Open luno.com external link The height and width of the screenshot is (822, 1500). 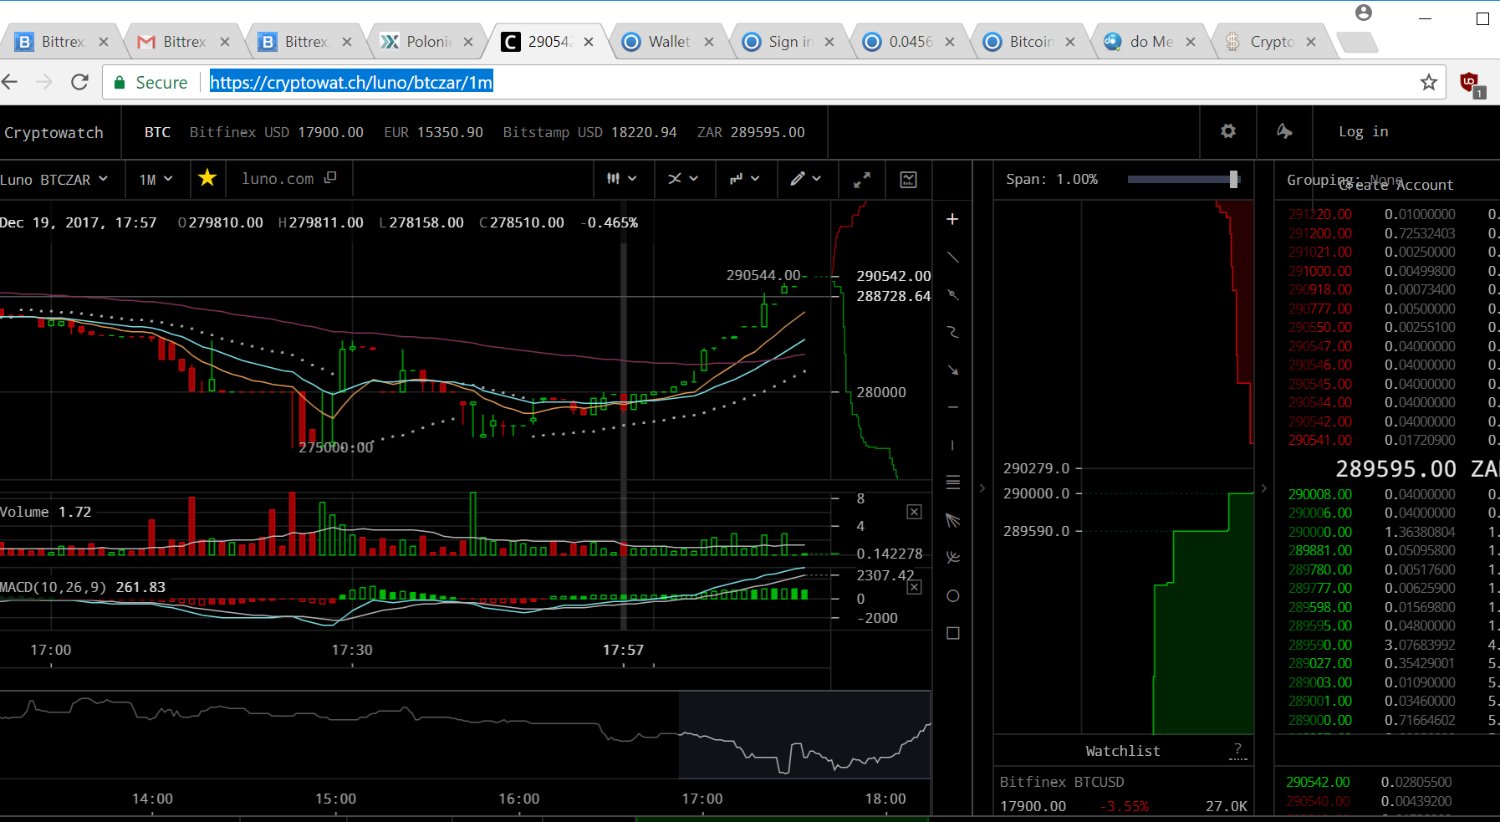click(x=288, y=178)
